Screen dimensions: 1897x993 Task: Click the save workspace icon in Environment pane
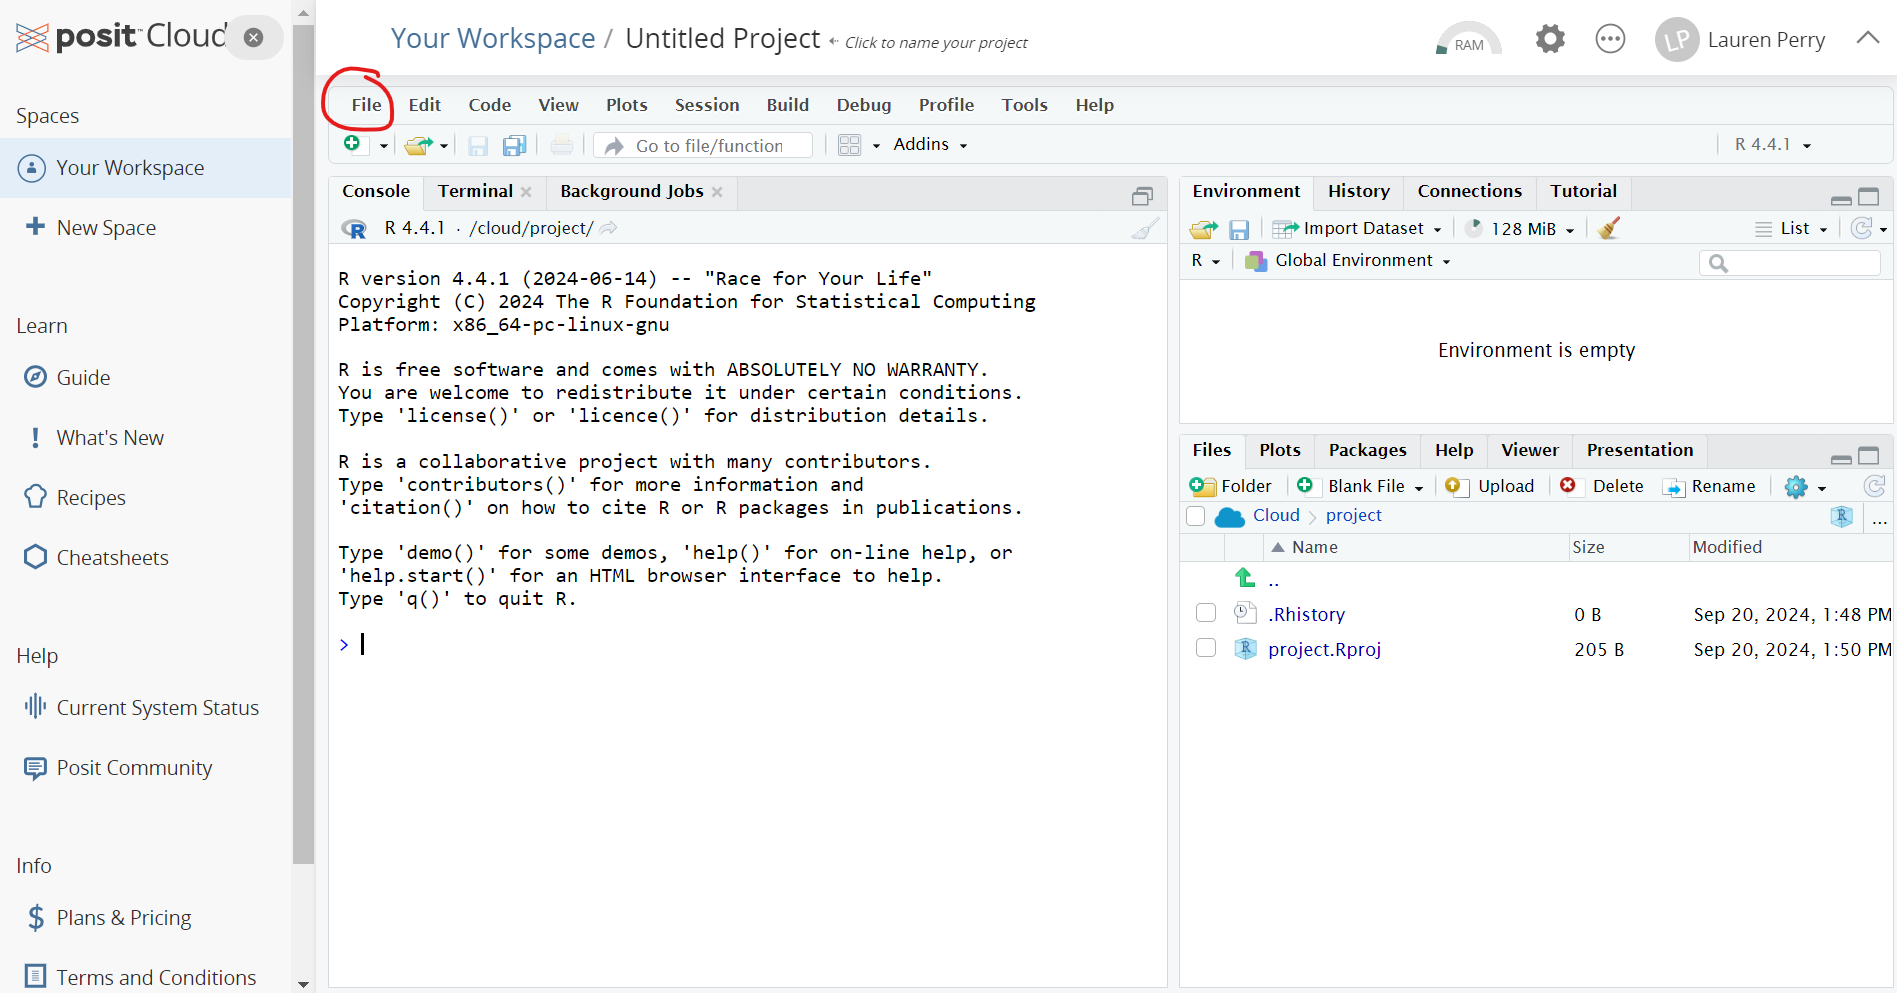[1239, 230]
